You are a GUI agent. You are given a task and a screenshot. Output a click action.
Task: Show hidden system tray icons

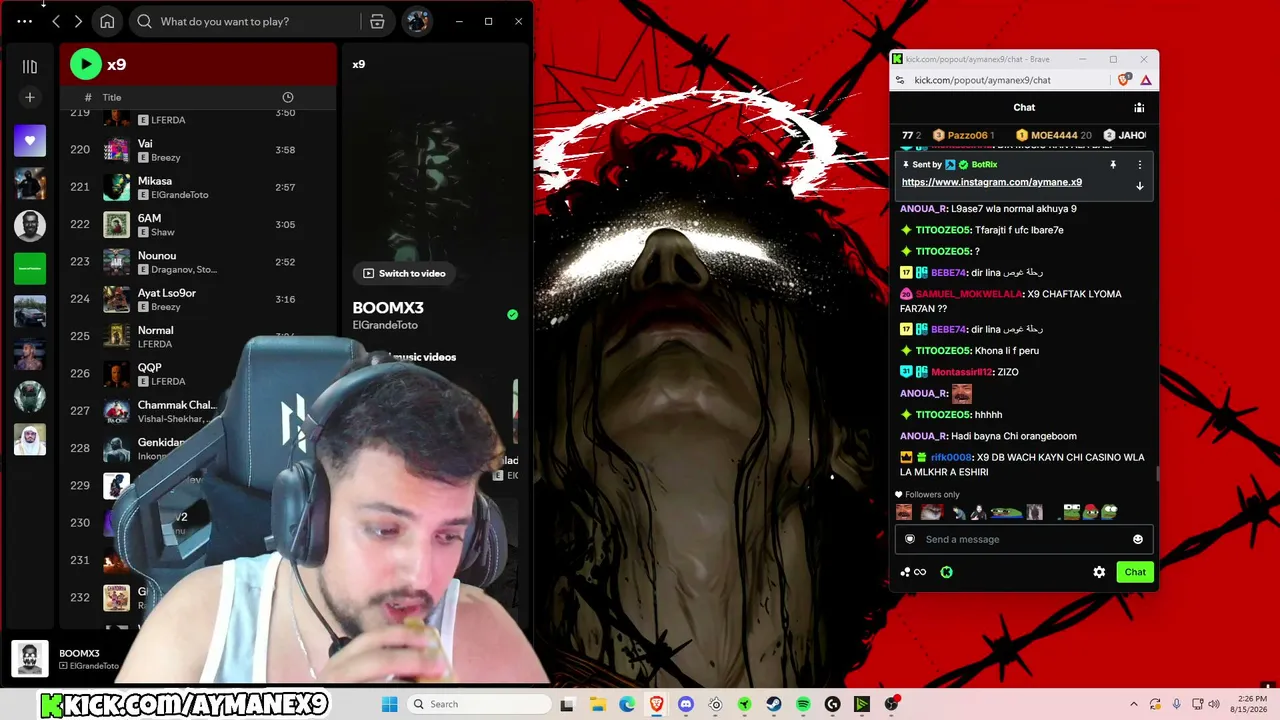click(1134, 704)
